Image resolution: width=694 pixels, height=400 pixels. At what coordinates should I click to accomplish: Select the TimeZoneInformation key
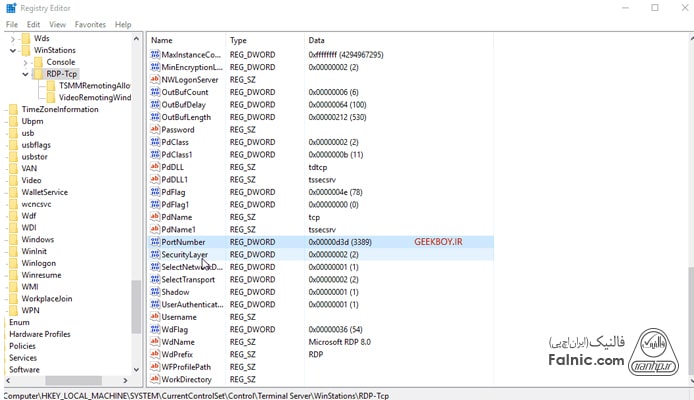coord(60,110)
